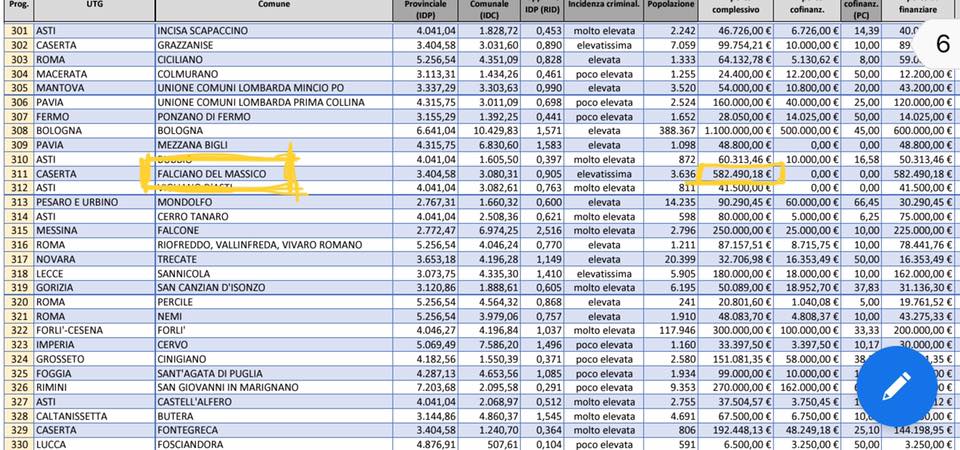Click the SAN CANZIAN D'ISONZO cell

pyautogui.click(x=274, y=288)
